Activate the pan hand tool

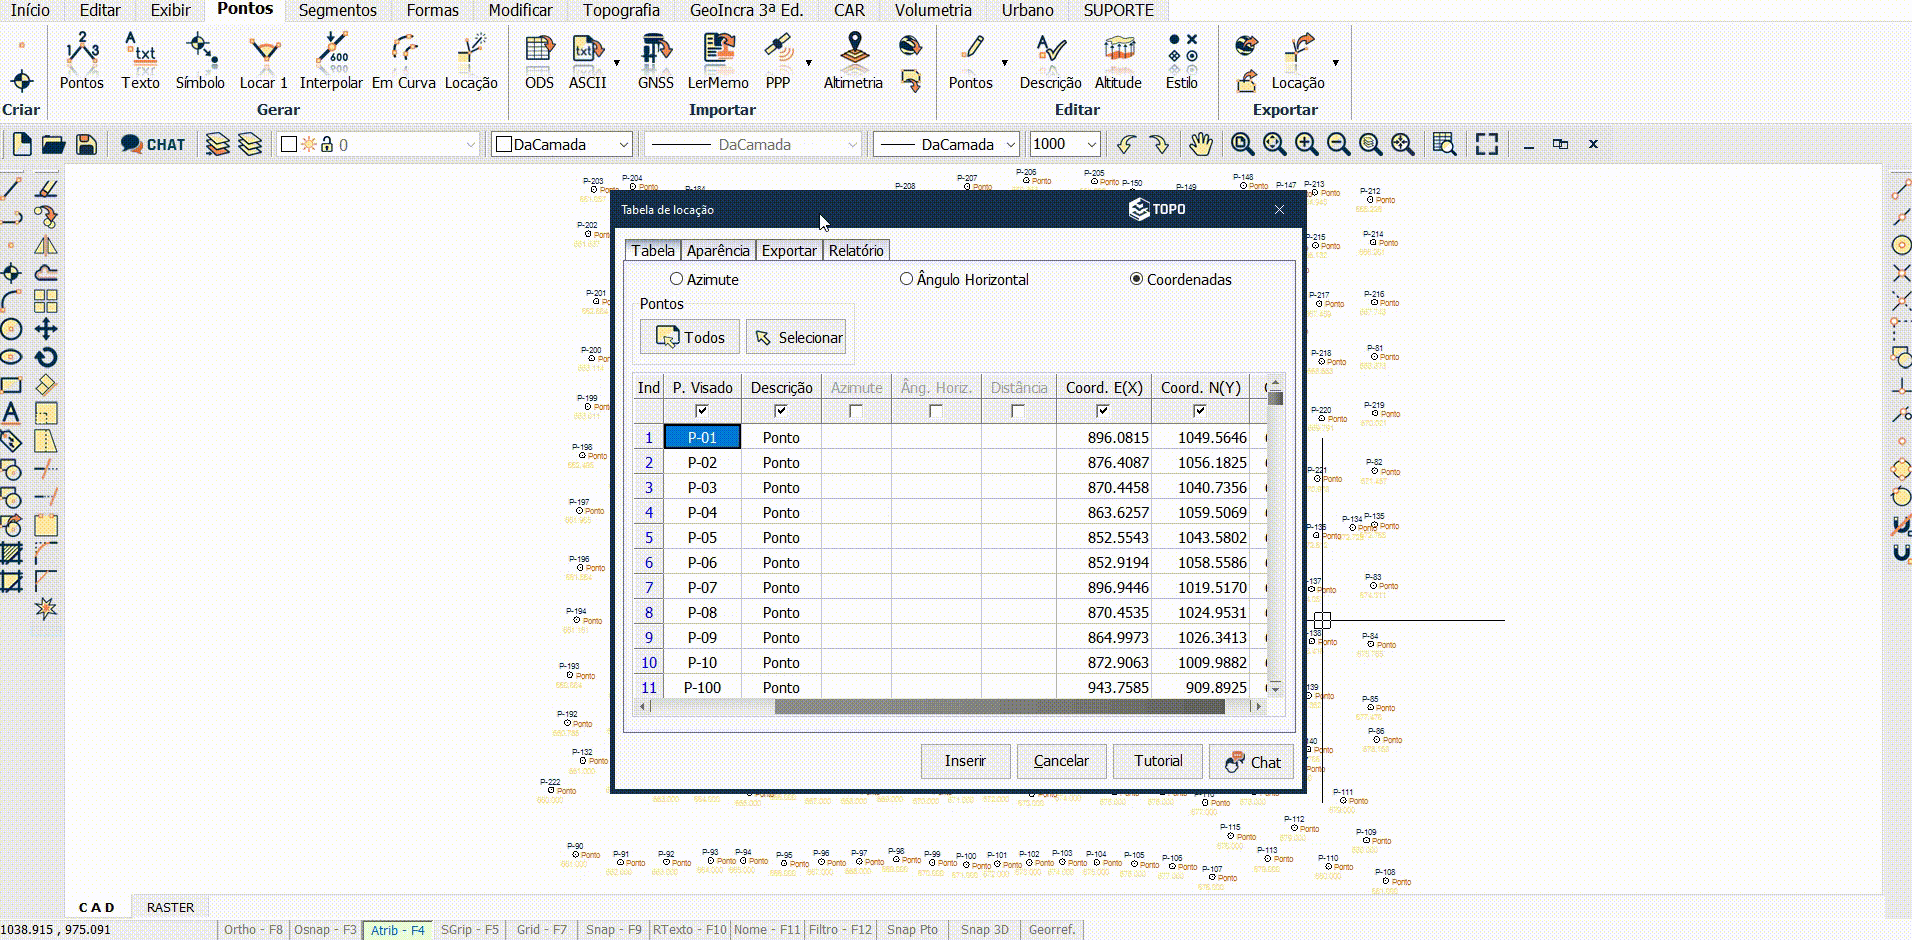1200,145
